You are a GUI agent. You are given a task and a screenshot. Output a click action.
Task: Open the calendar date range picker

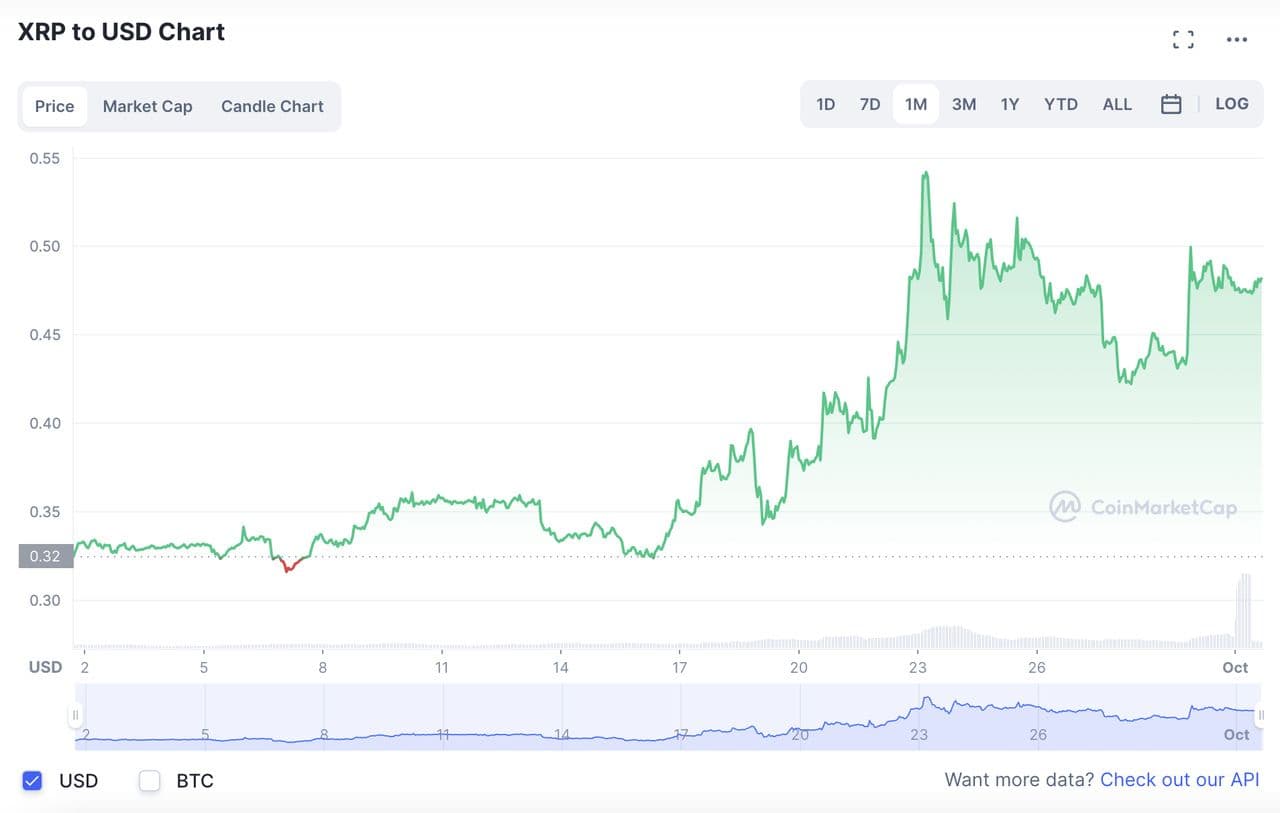point(1171,104)
